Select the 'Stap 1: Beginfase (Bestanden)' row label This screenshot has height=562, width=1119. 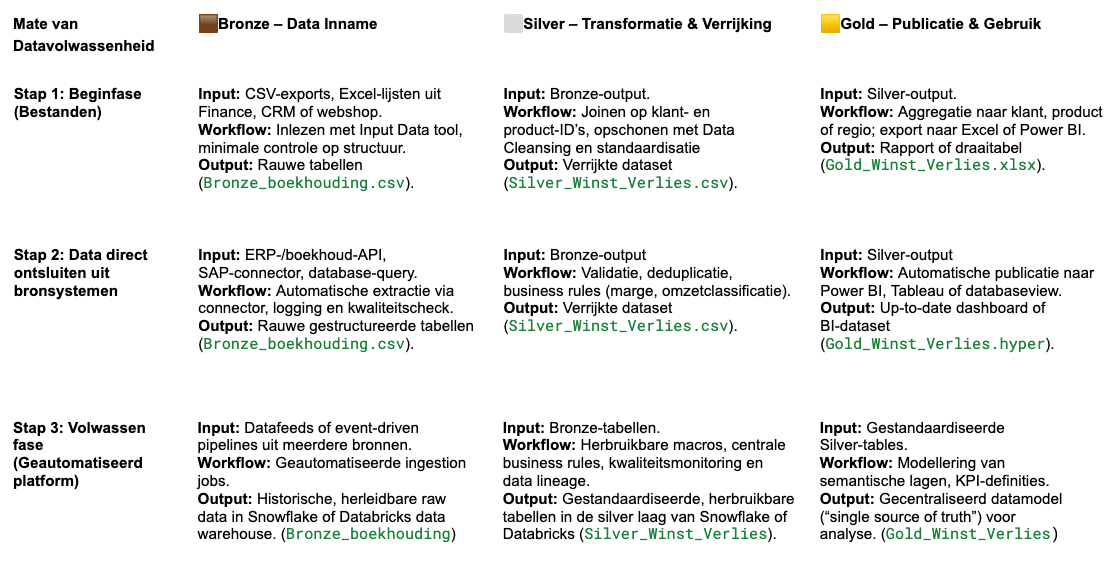(78, 103)
